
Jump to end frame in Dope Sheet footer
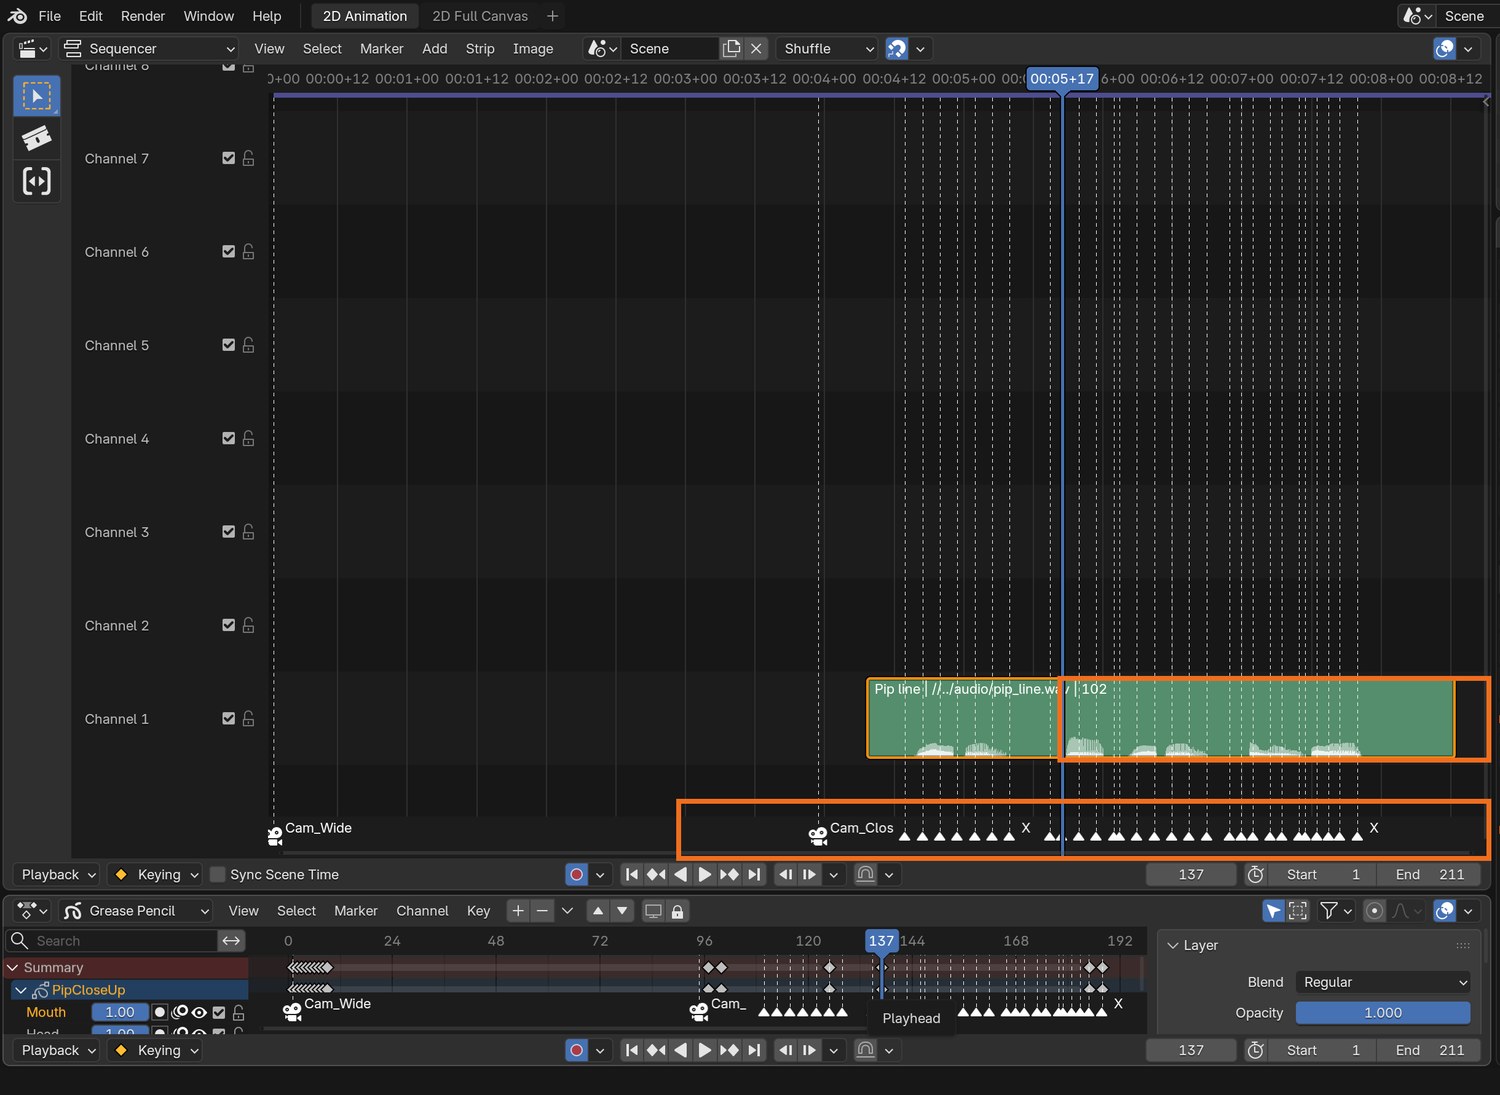(754, 1050)
